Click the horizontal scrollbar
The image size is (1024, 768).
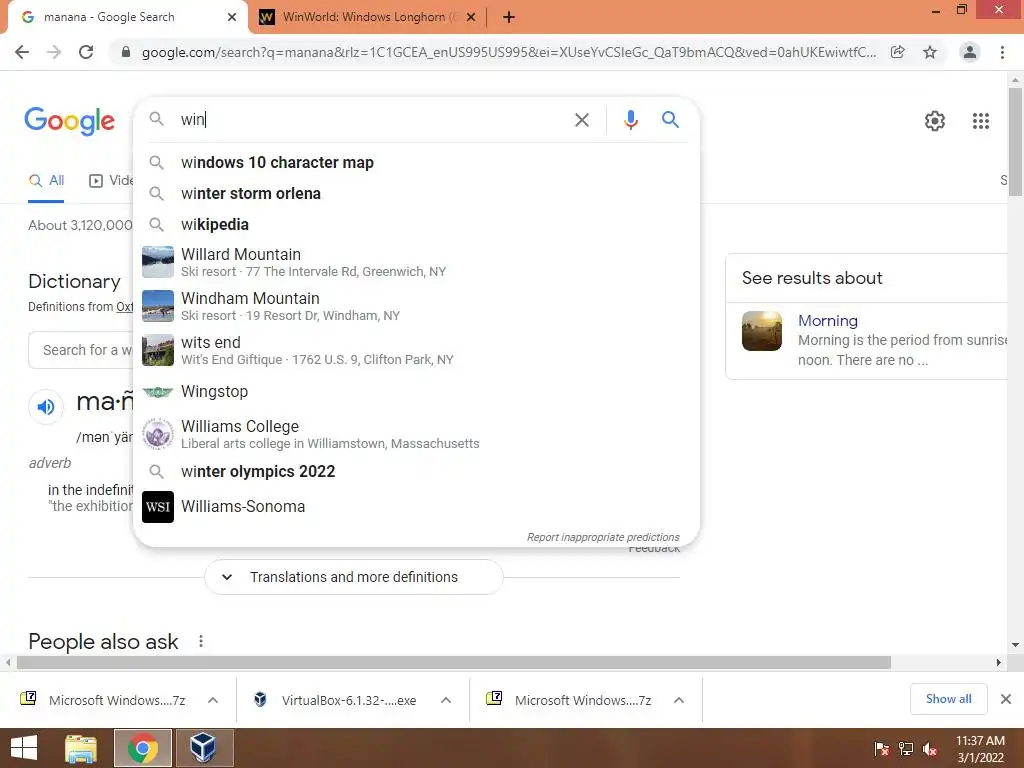[x=453, y=663]
